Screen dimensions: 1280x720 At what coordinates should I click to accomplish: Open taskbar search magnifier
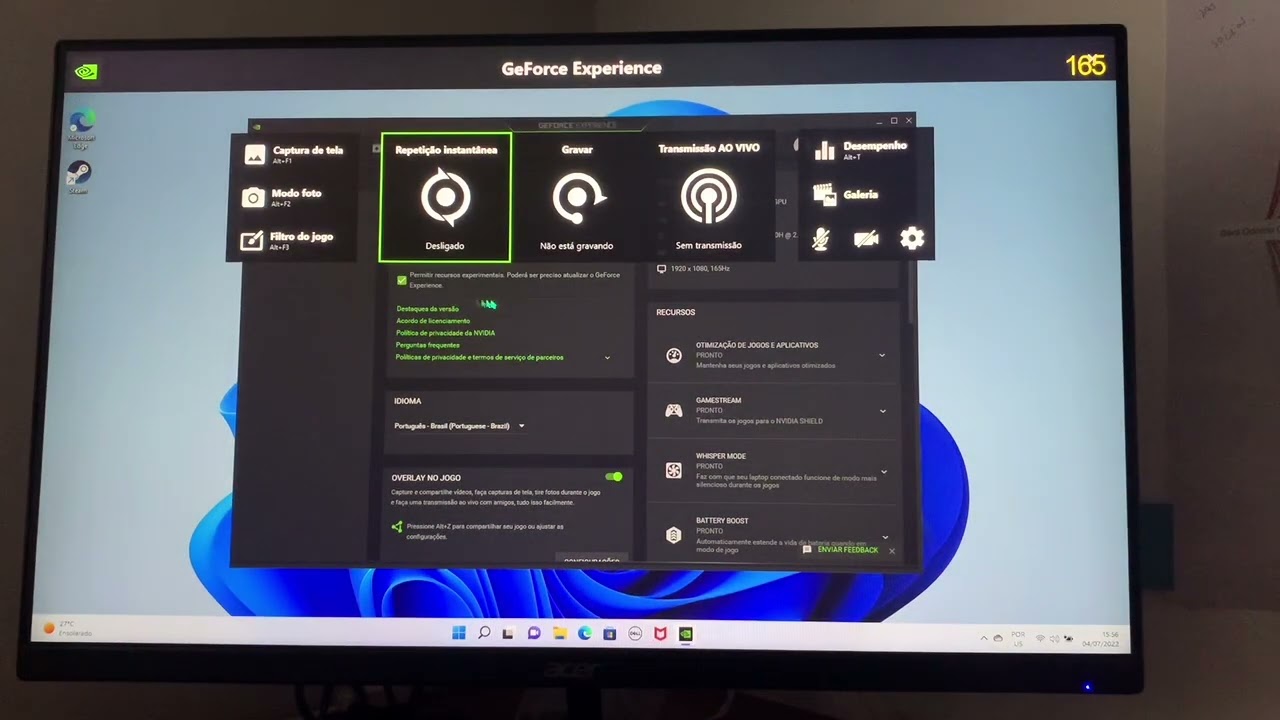point(484,633)
